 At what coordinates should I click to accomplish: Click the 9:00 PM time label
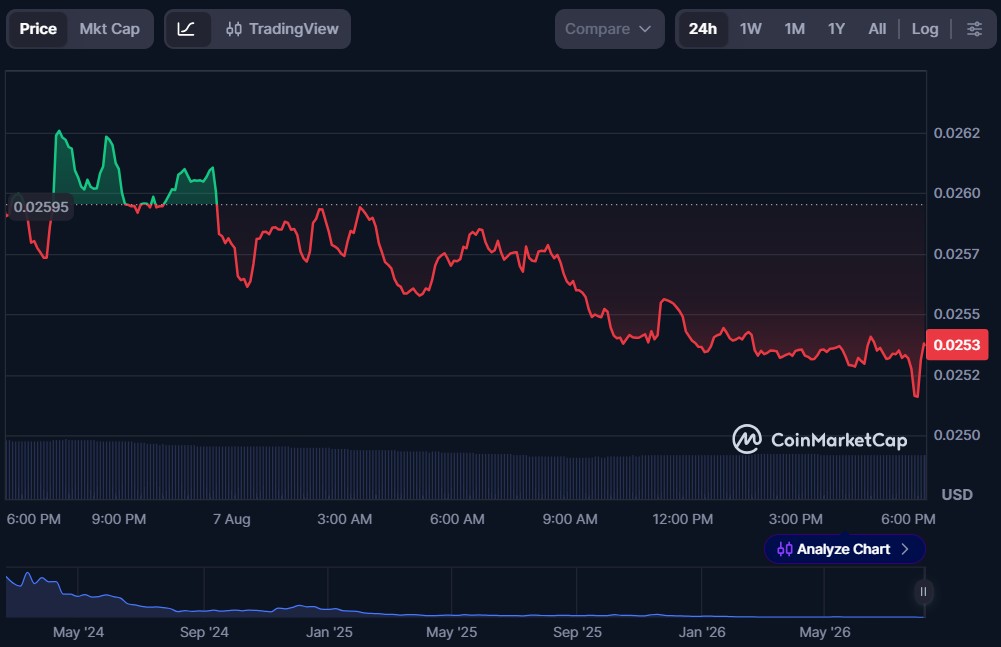point(119,519)
